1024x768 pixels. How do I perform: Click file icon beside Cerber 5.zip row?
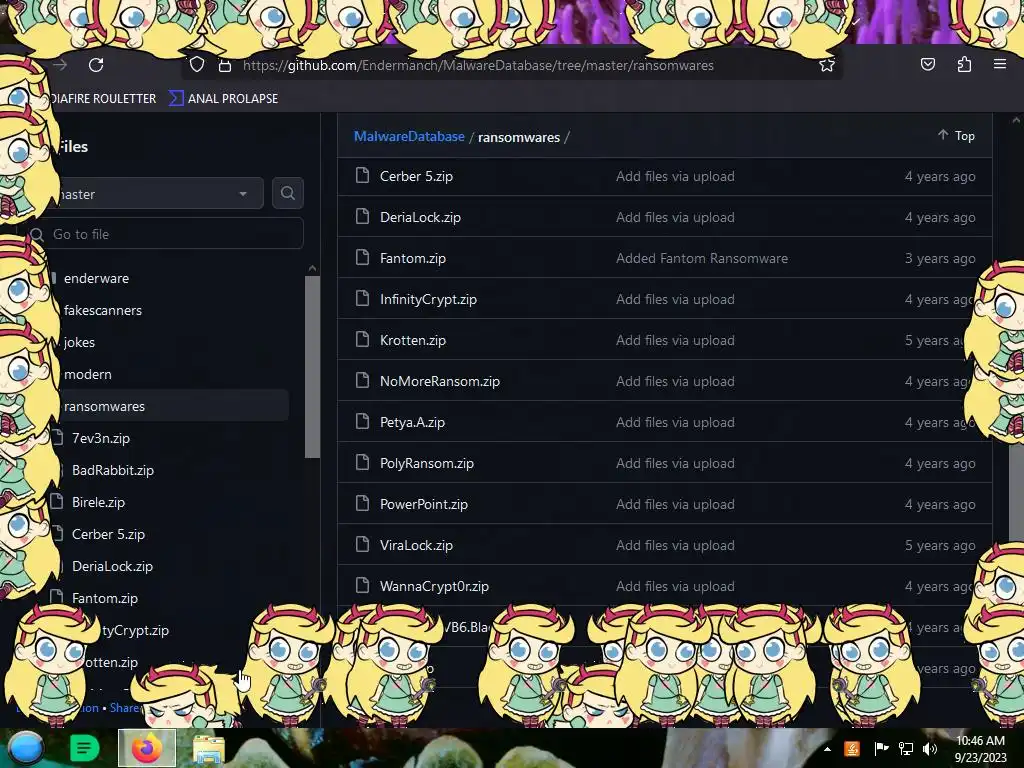coord(362,175)
